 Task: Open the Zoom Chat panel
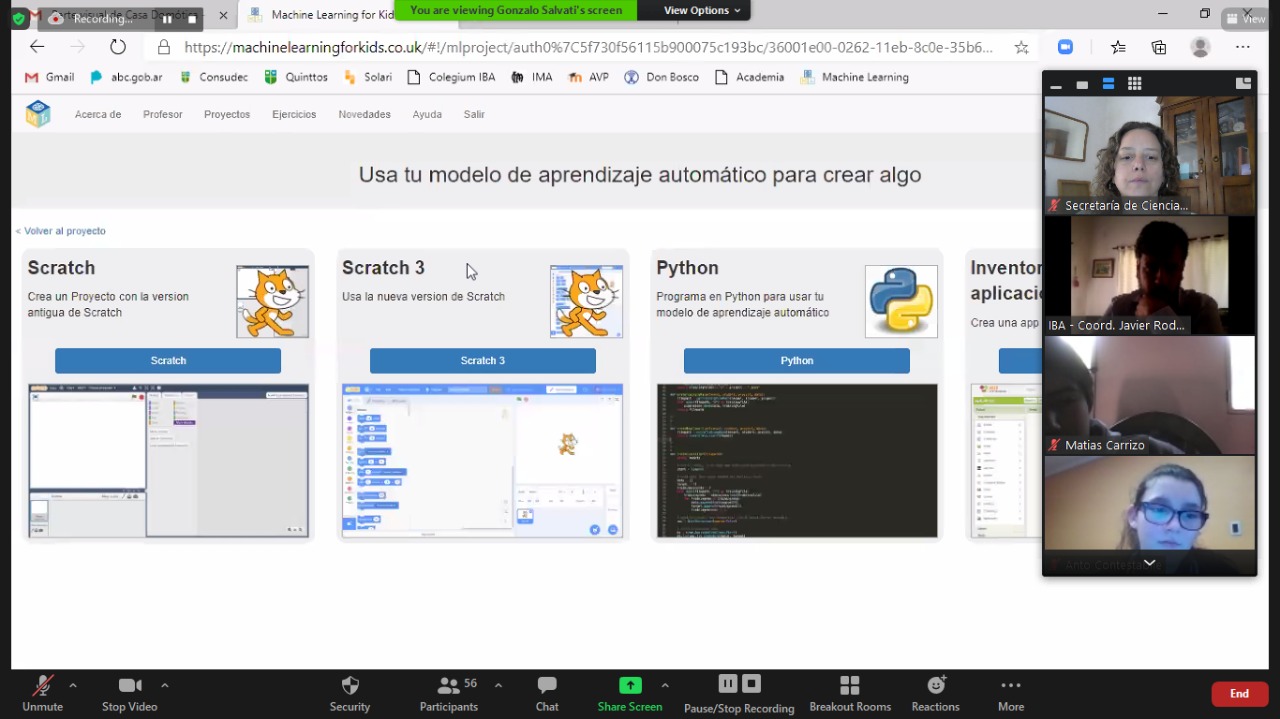click(x=547, y=686)
